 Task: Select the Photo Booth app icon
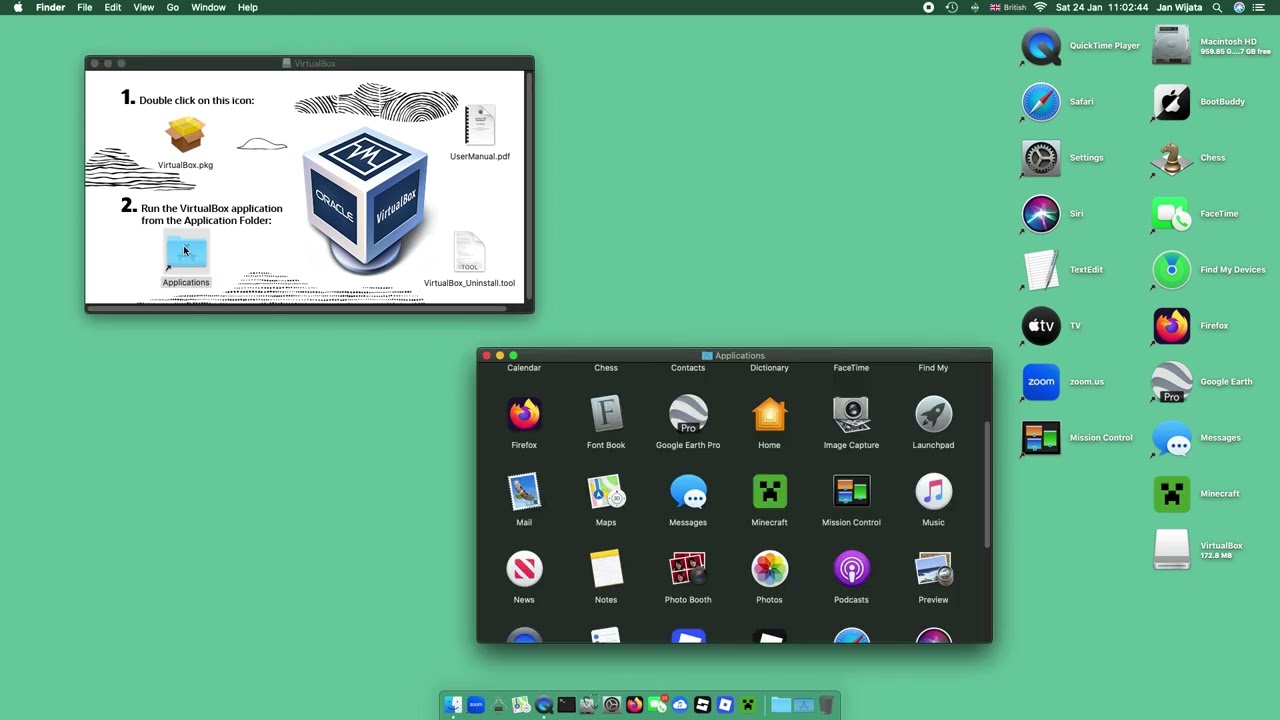[x=688, y=568]
